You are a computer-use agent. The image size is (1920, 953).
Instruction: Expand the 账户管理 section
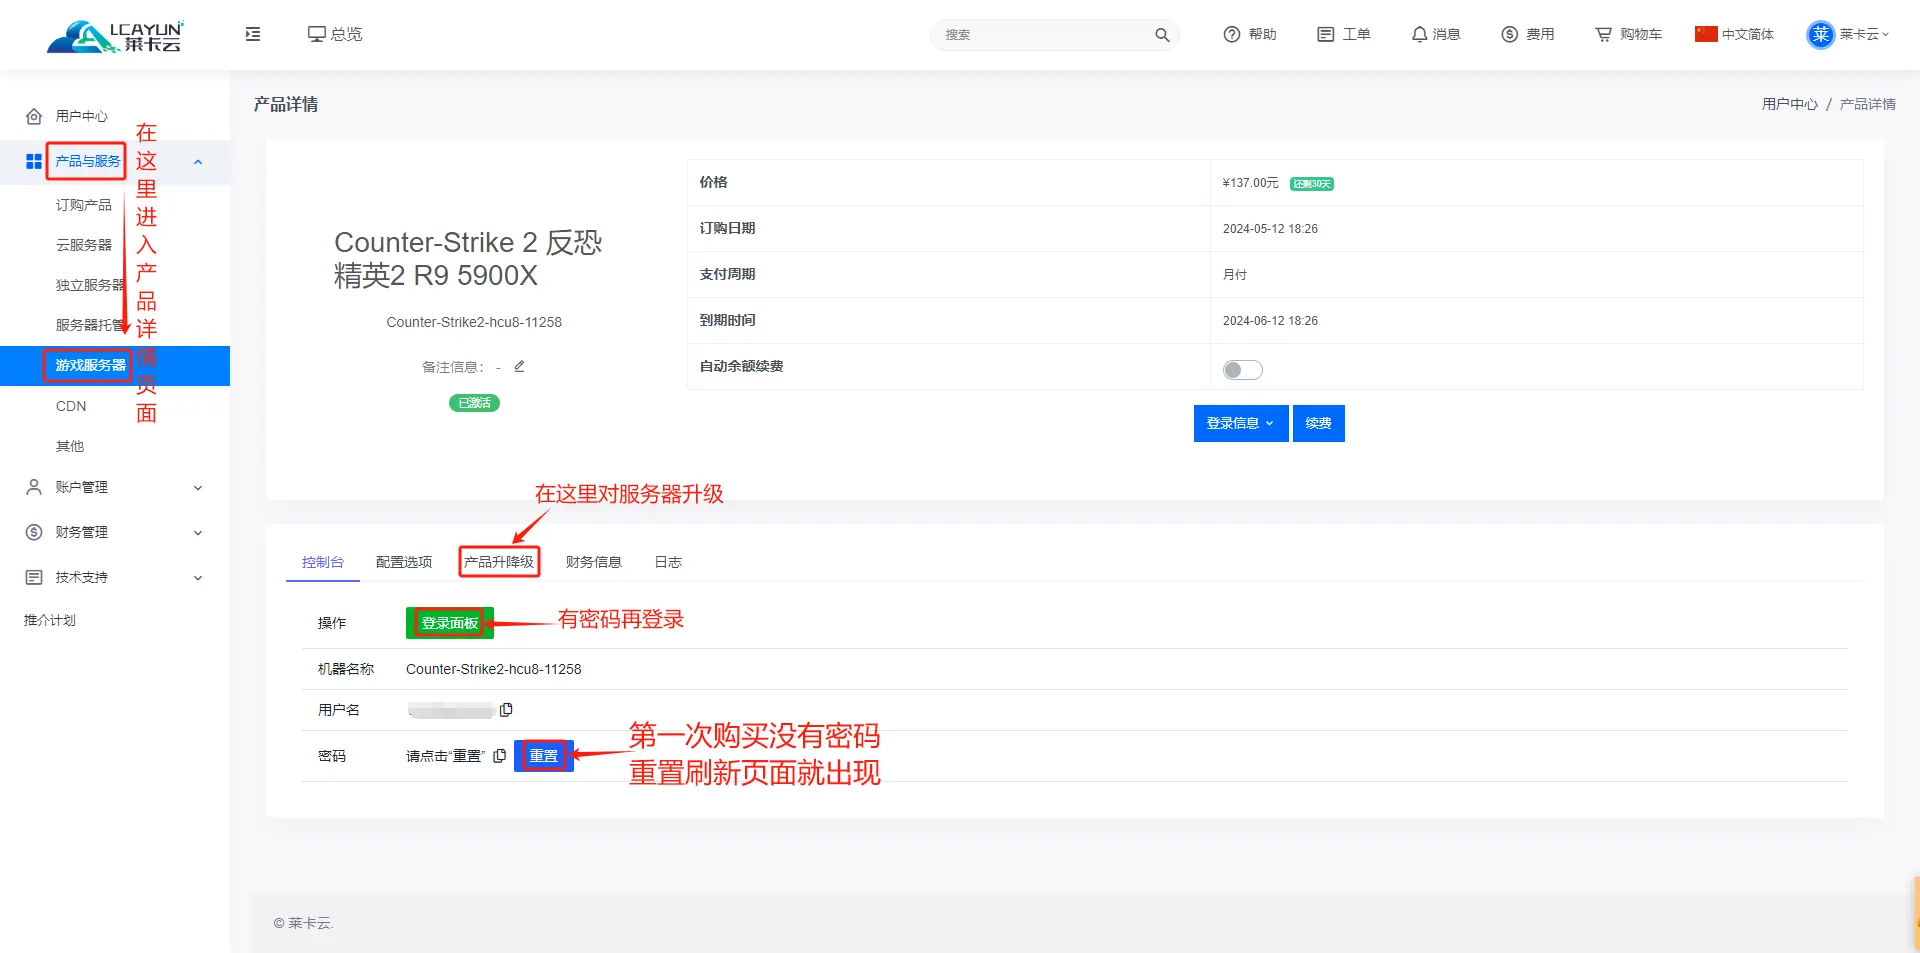click(x=115, y=487)
